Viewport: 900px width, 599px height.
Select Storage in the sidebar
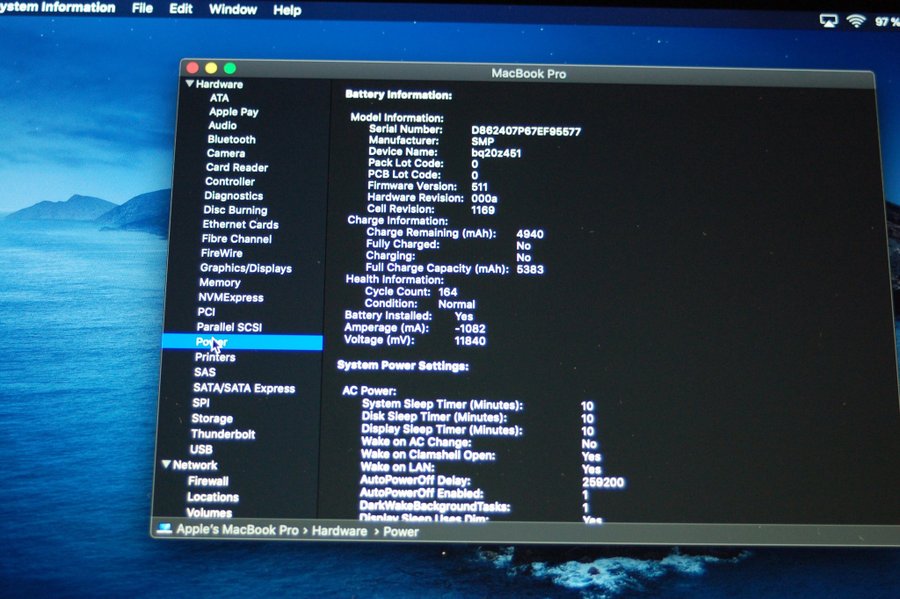click(x=212, y=418)
